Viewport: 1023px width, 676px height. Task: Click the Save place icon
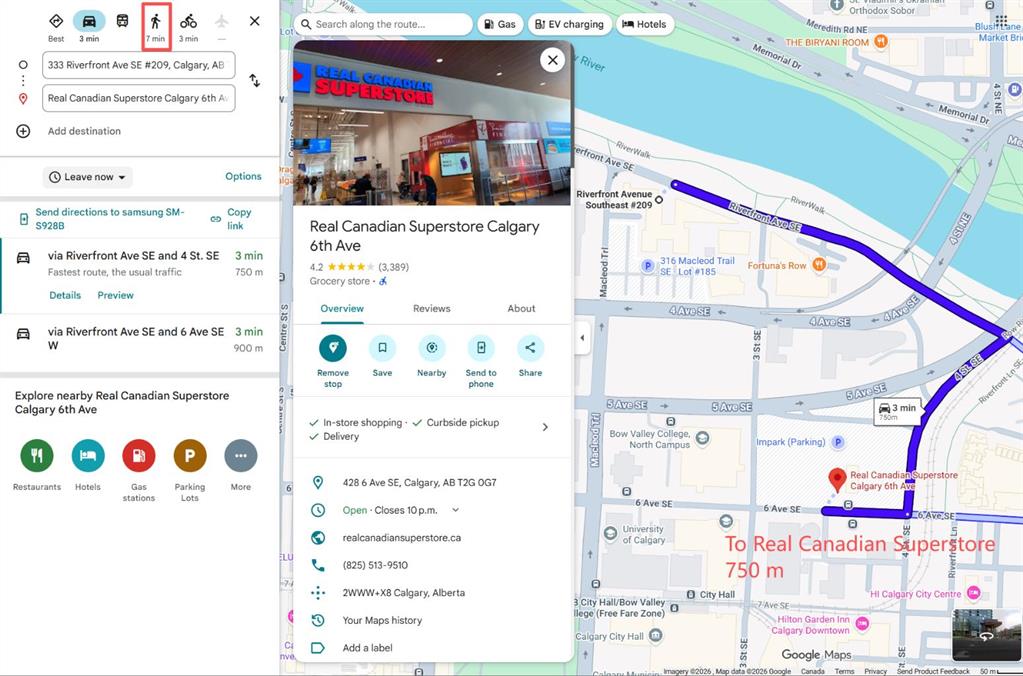(382, 348)
